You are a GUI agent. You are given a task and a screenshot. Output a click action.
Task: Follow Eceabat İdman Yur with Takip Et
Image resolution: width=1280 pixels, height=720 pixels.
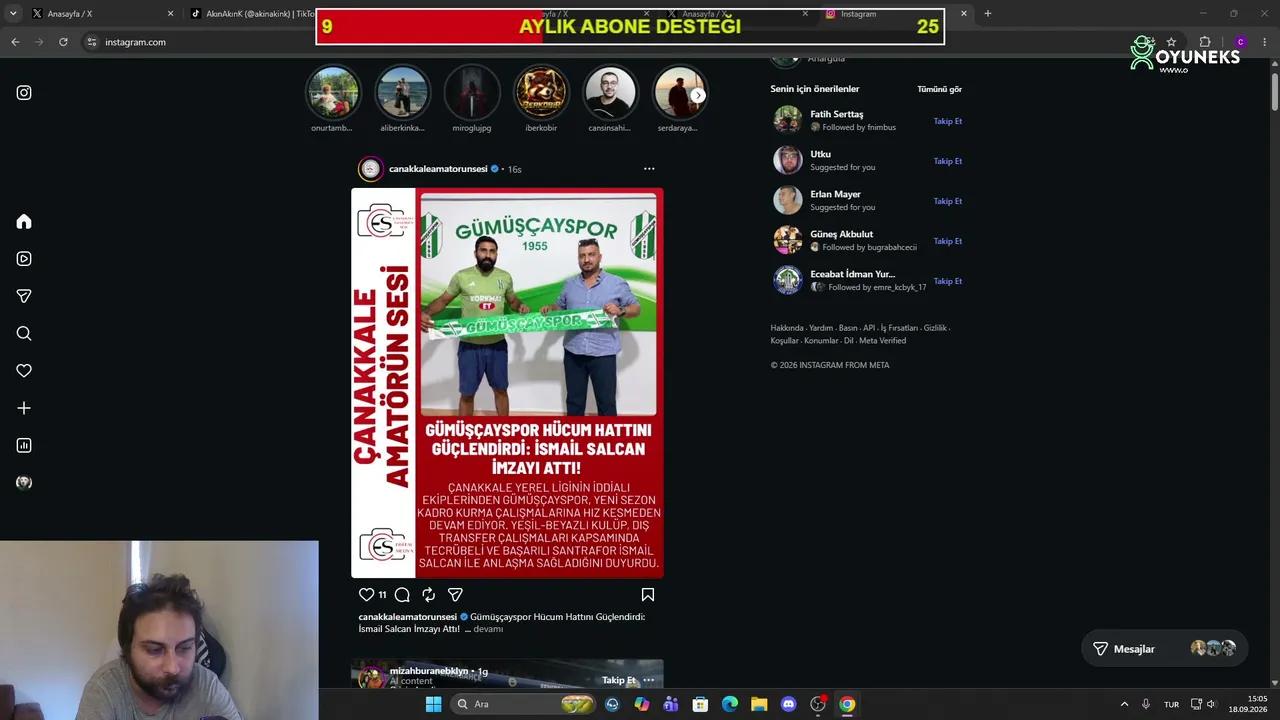[948, 281]
